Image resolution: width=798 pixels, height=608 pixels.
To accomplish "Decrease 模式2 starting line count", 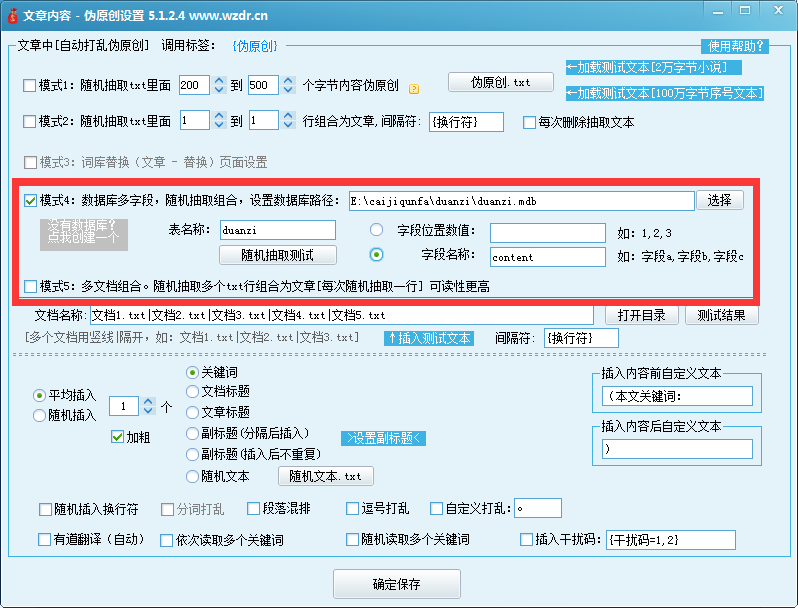I will (219, 125).
